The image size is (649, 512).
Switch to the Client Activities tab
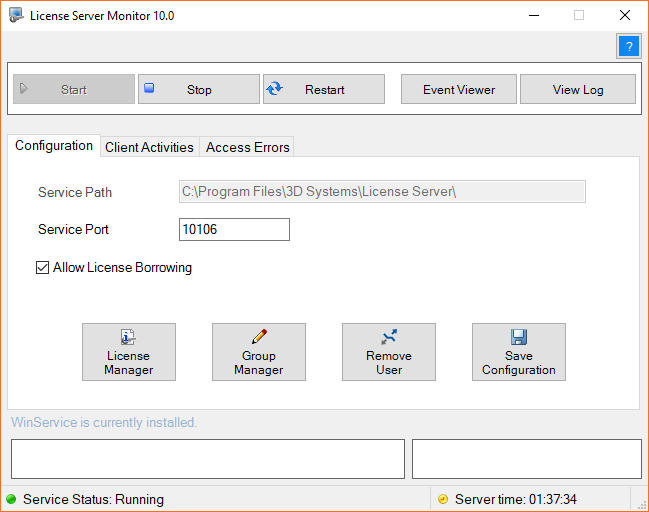pyautogui.click(x=149, y=147)
